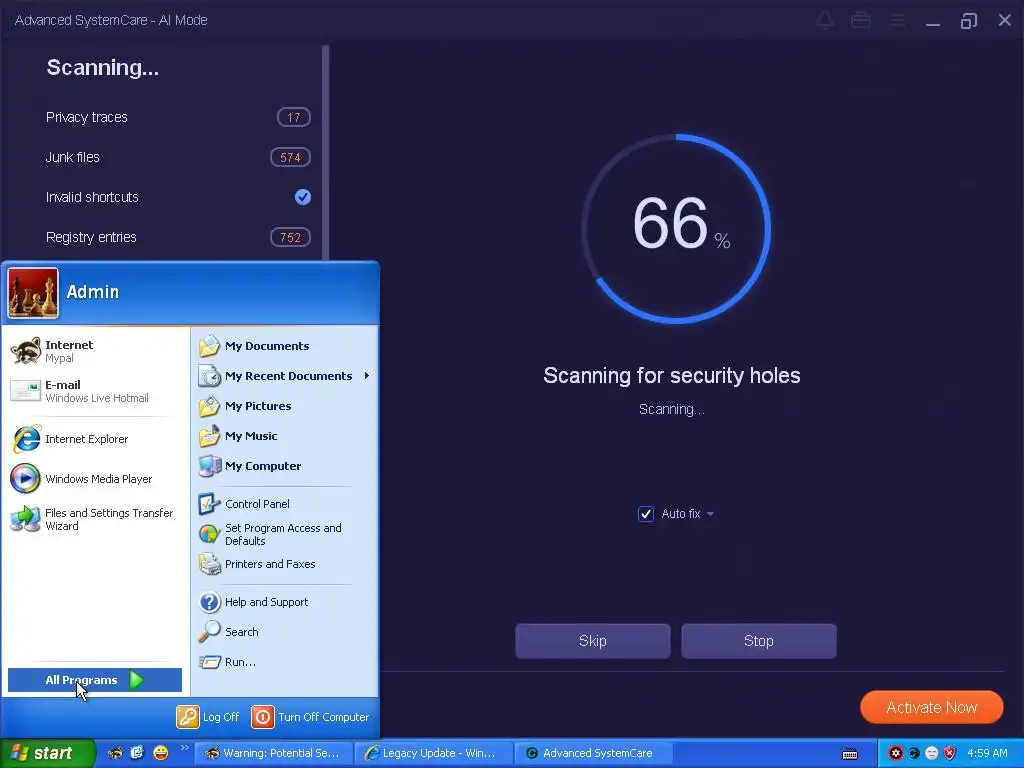Click the smiley face quick launch icon
The width and height of the screenshot is (1024, 768).
[161, 753]
